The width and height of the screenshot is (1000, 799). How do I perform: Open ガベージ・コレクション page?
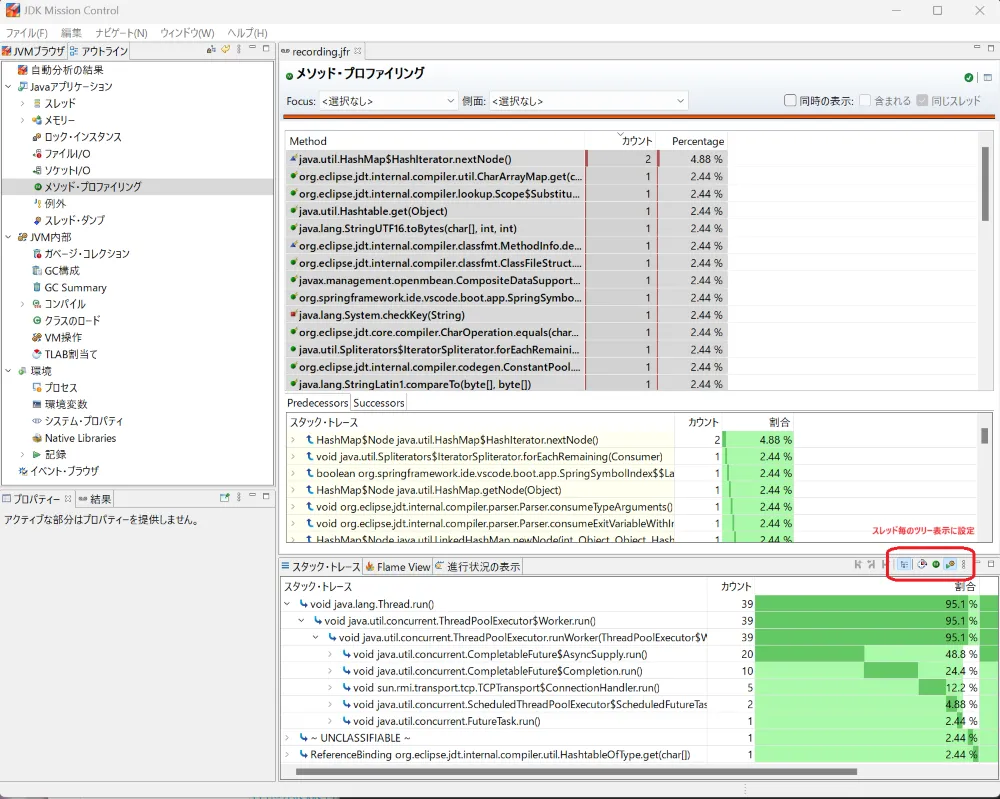pyautogui.click(x=87, y=254)
